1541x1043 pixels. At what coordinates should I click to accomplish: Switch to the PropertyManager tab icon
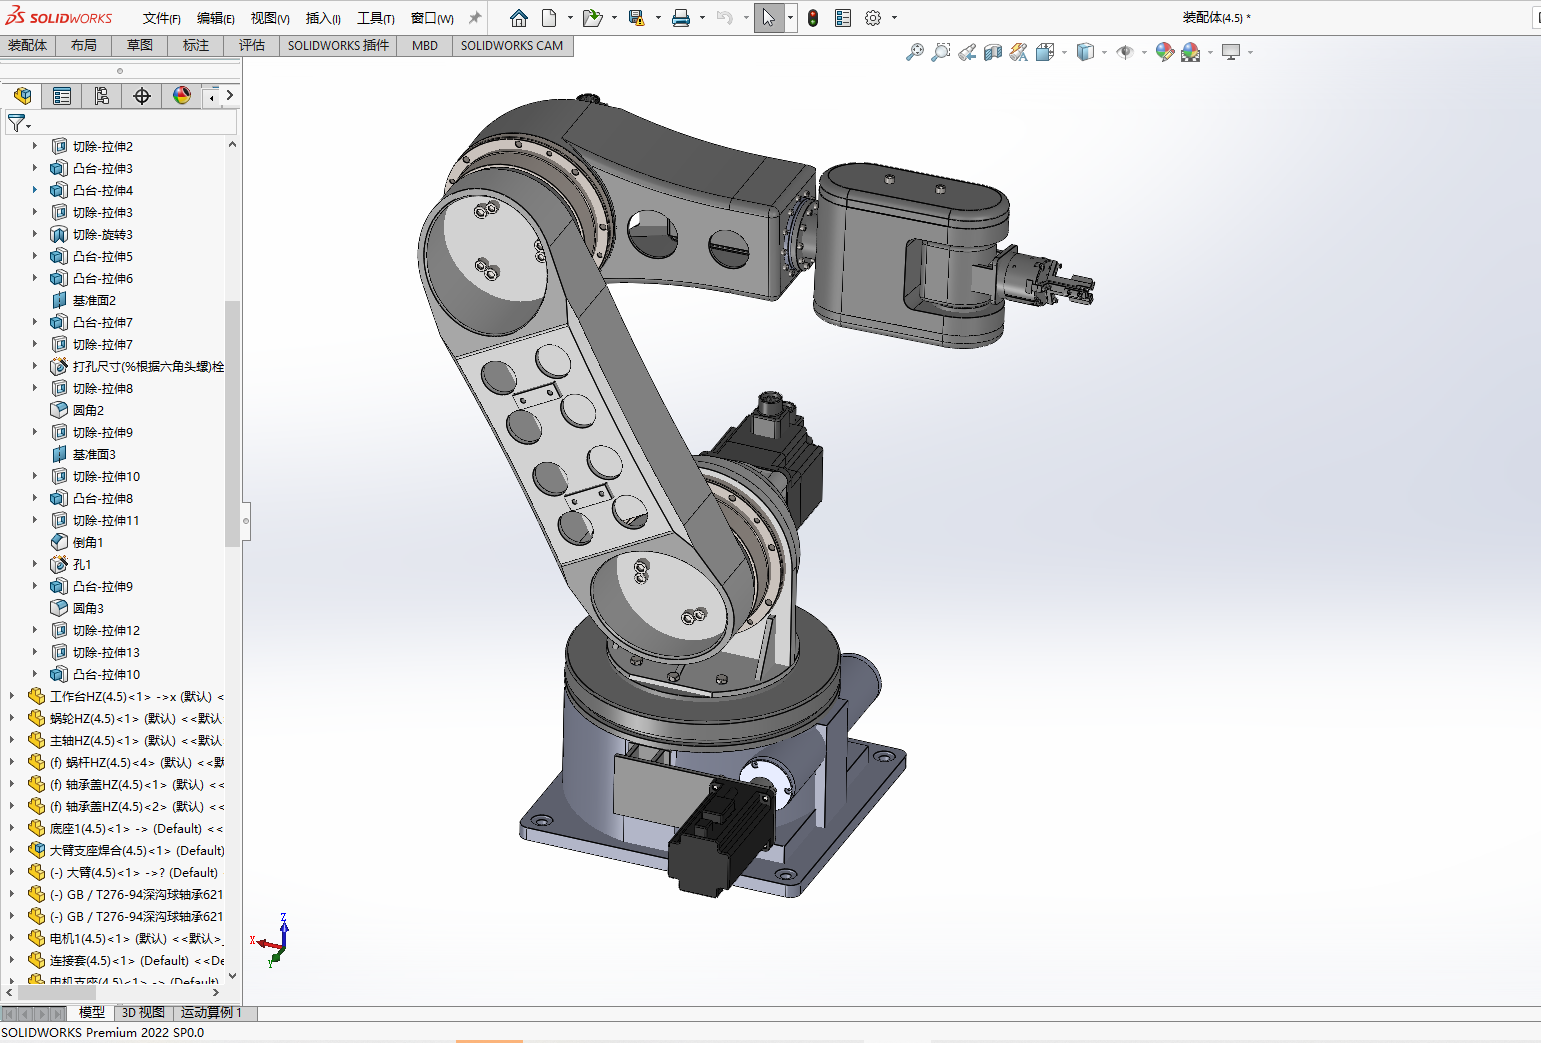[62, 96]
